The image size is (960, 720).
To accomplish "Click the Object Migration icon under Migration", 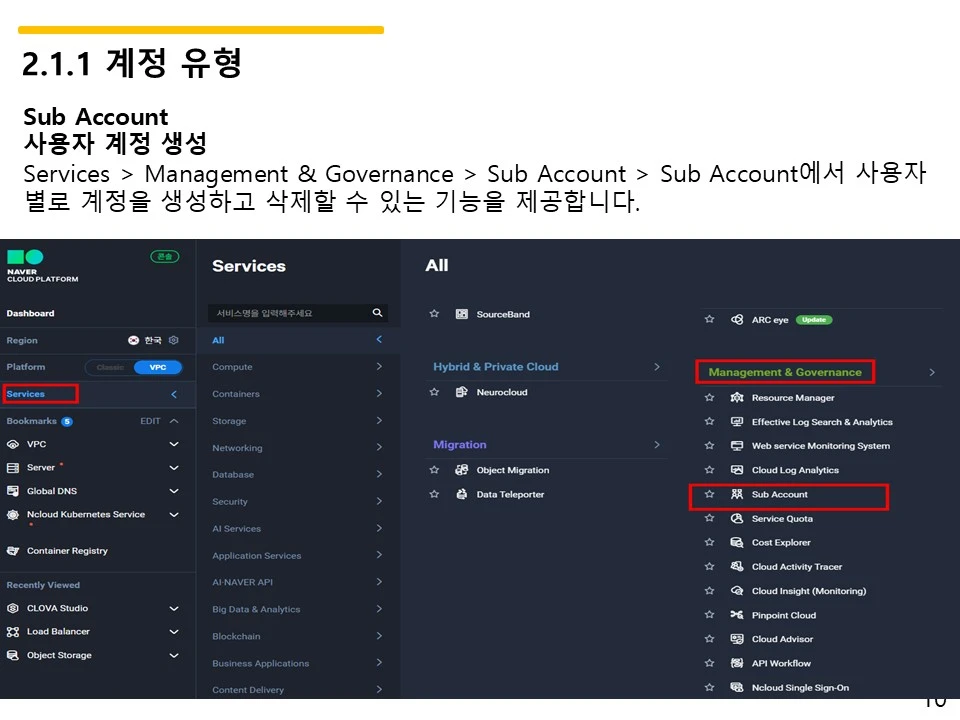I will pos(460,470).
